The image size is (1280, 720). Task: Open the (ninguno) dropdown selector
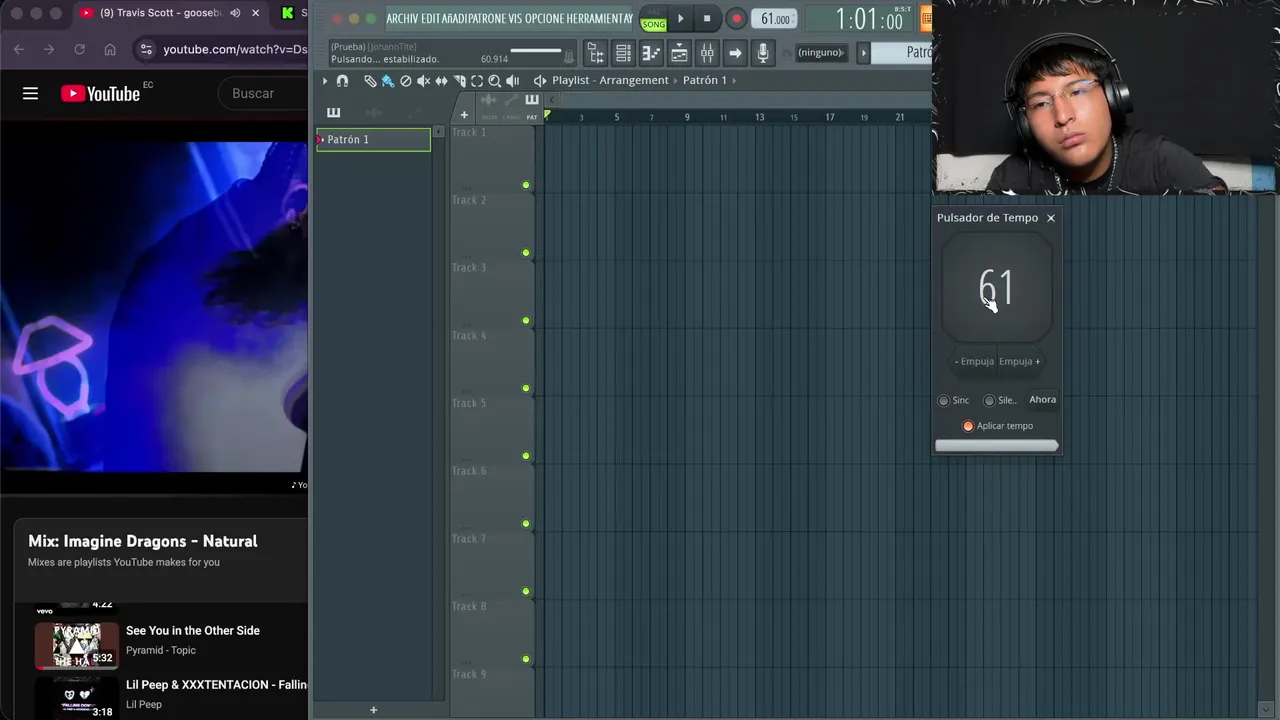pos(821,52)
